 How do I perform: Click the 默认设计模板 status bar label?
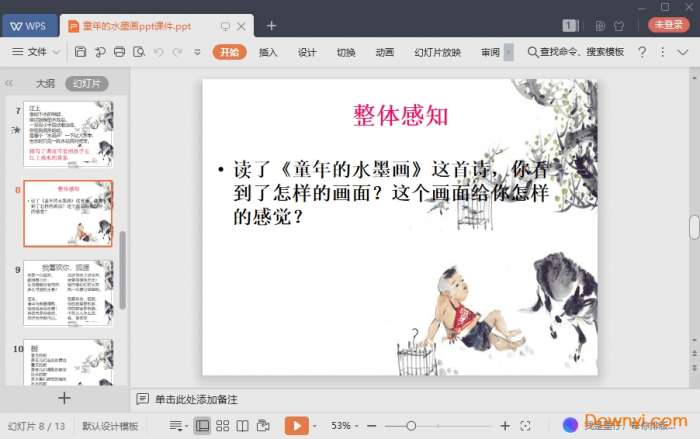tap(110, 426)
